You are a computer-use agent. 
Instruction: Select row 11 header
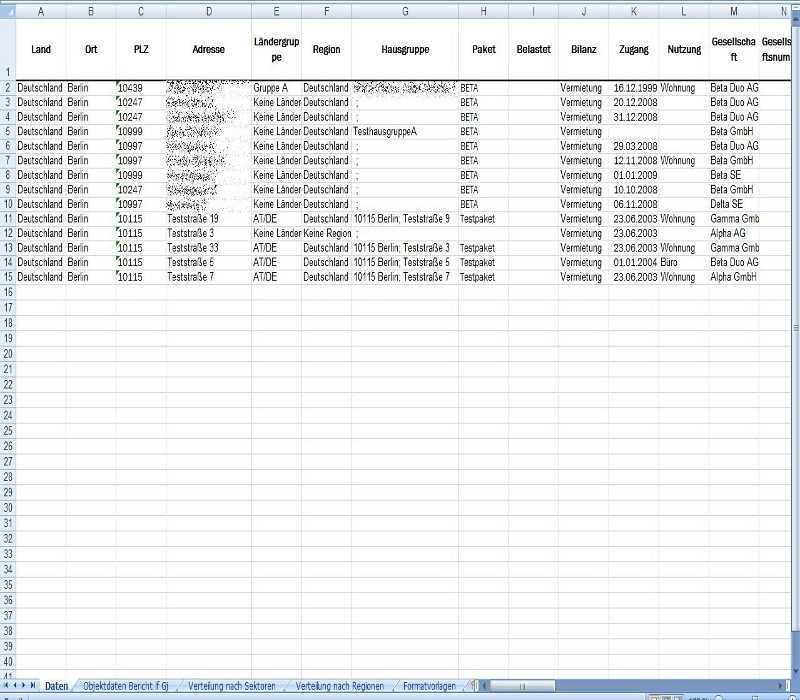(8, 218)
